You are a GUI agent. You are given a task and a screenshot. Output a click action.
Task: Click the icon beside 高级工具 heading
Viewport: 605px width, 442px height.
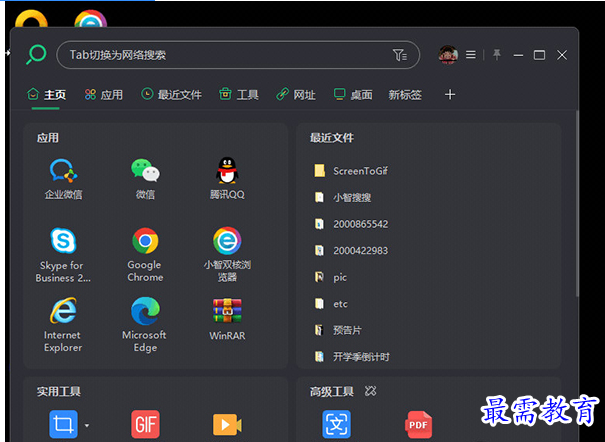tap(370, 391)
